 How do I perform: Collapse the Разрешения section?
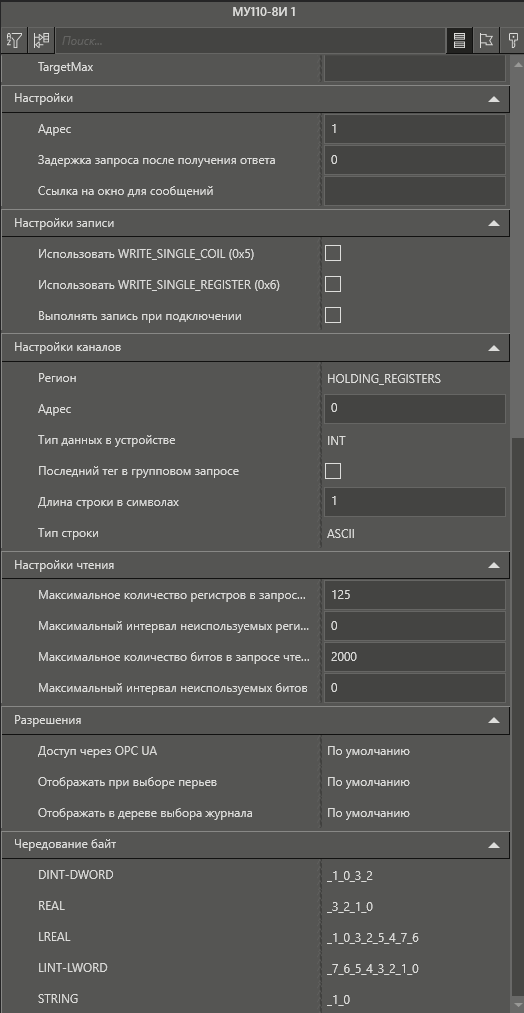[x=494, y=720]
